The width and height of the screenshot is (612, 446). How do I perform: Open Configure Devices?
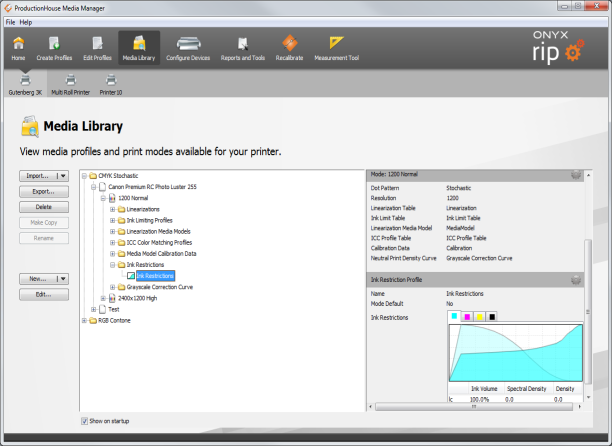coord(188,48)
